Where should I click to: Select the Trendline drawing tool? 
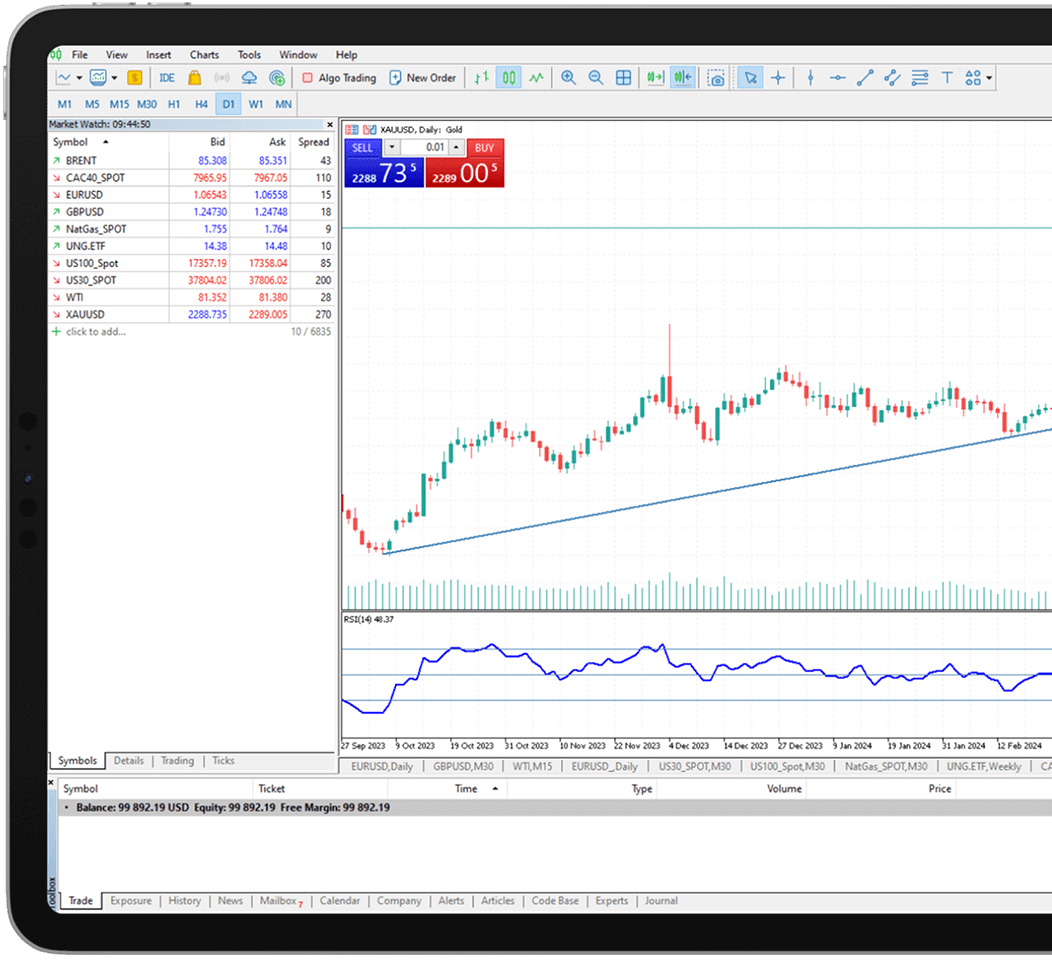coord(866,78)
